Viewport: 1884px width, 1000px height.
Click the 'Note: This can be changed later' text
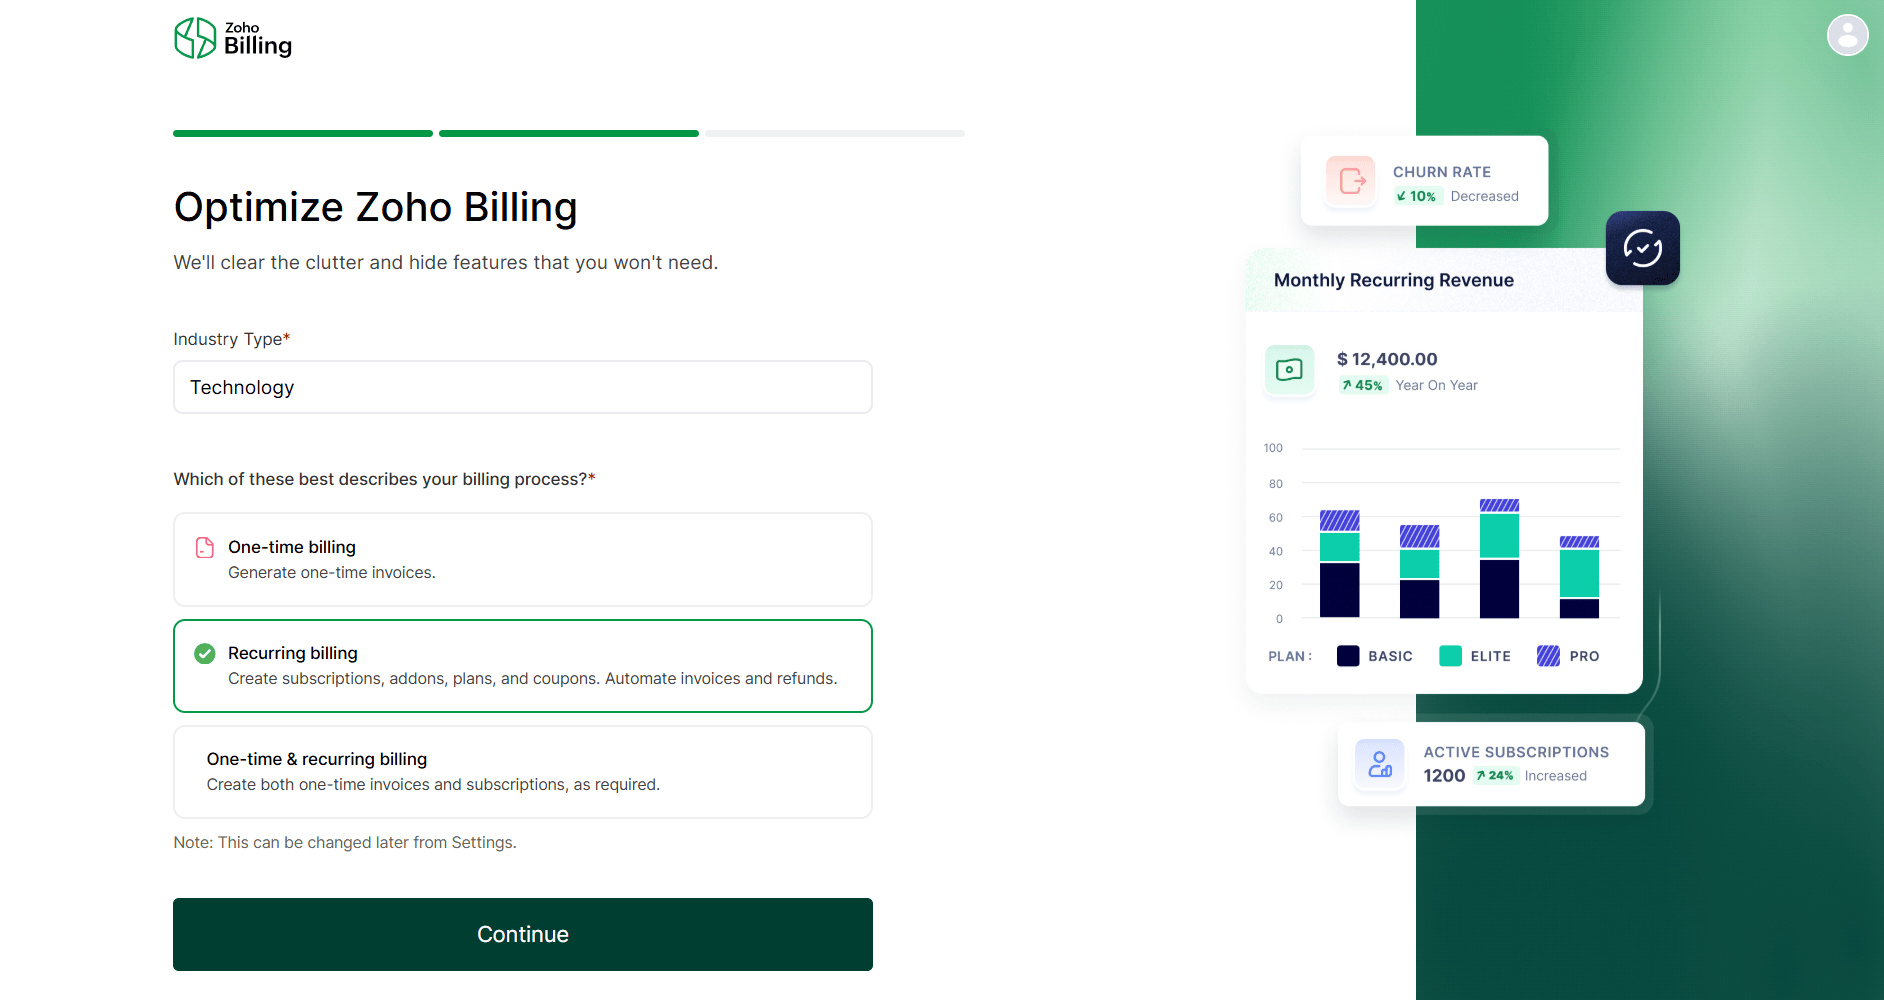345,843
